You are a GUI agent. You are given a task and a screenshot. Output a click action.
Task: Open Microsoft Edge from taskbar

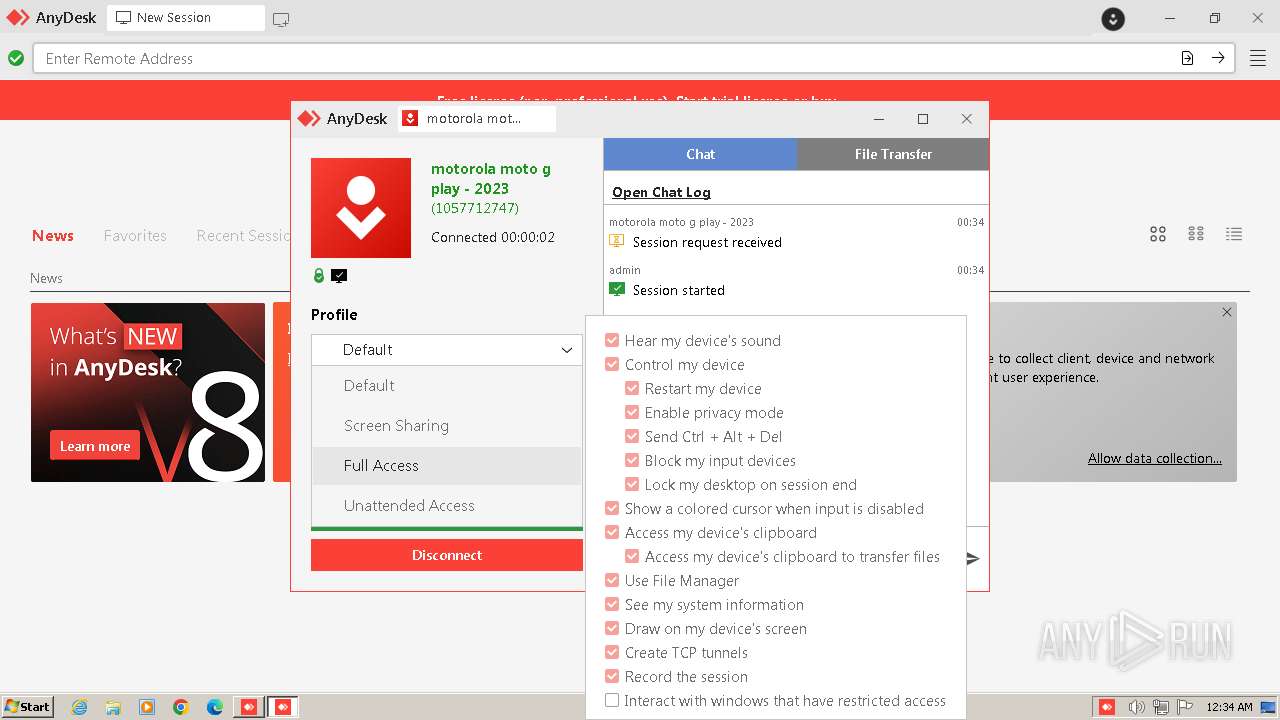(215, 707)
